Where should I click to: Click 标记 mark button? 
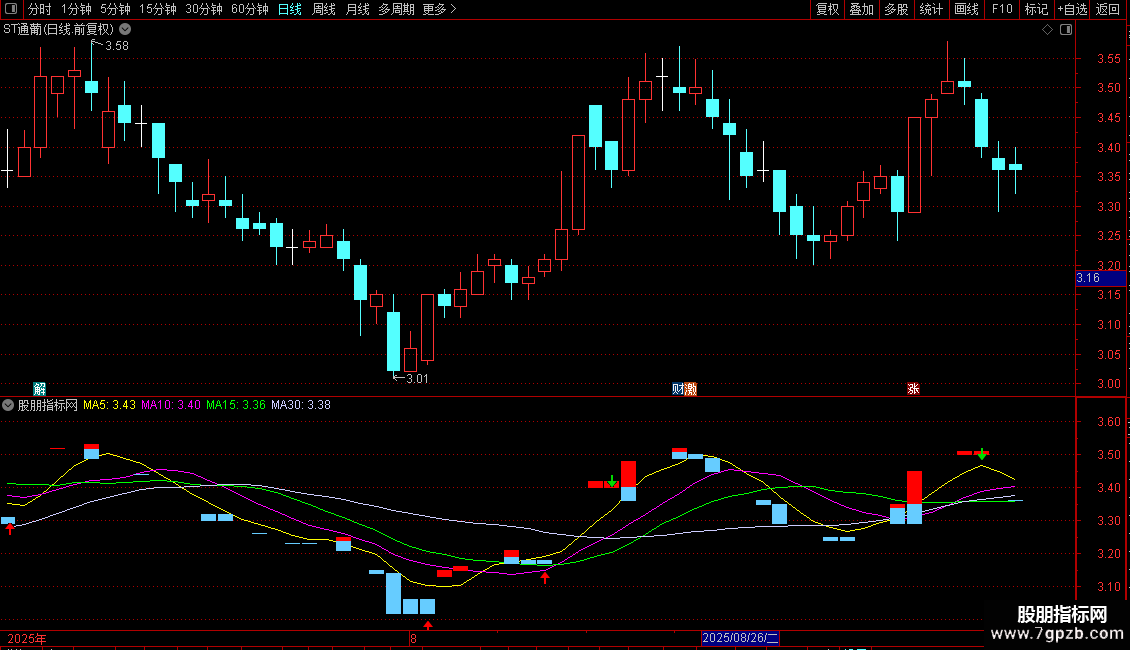pos(1036,9)
